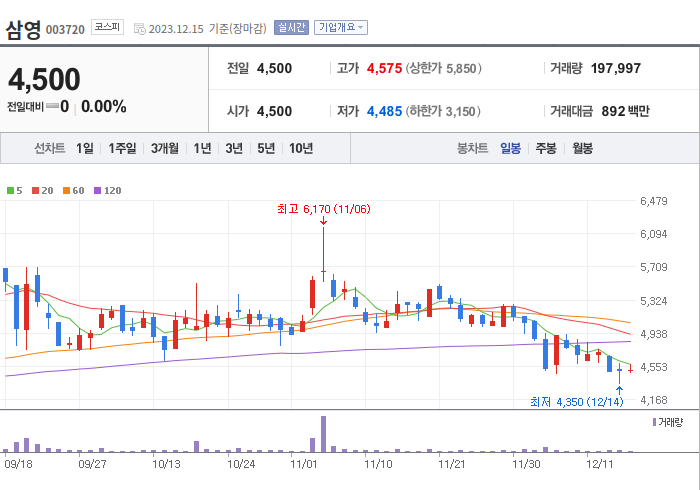Click the red 20-day moving average swatch

tap(35, 191)
